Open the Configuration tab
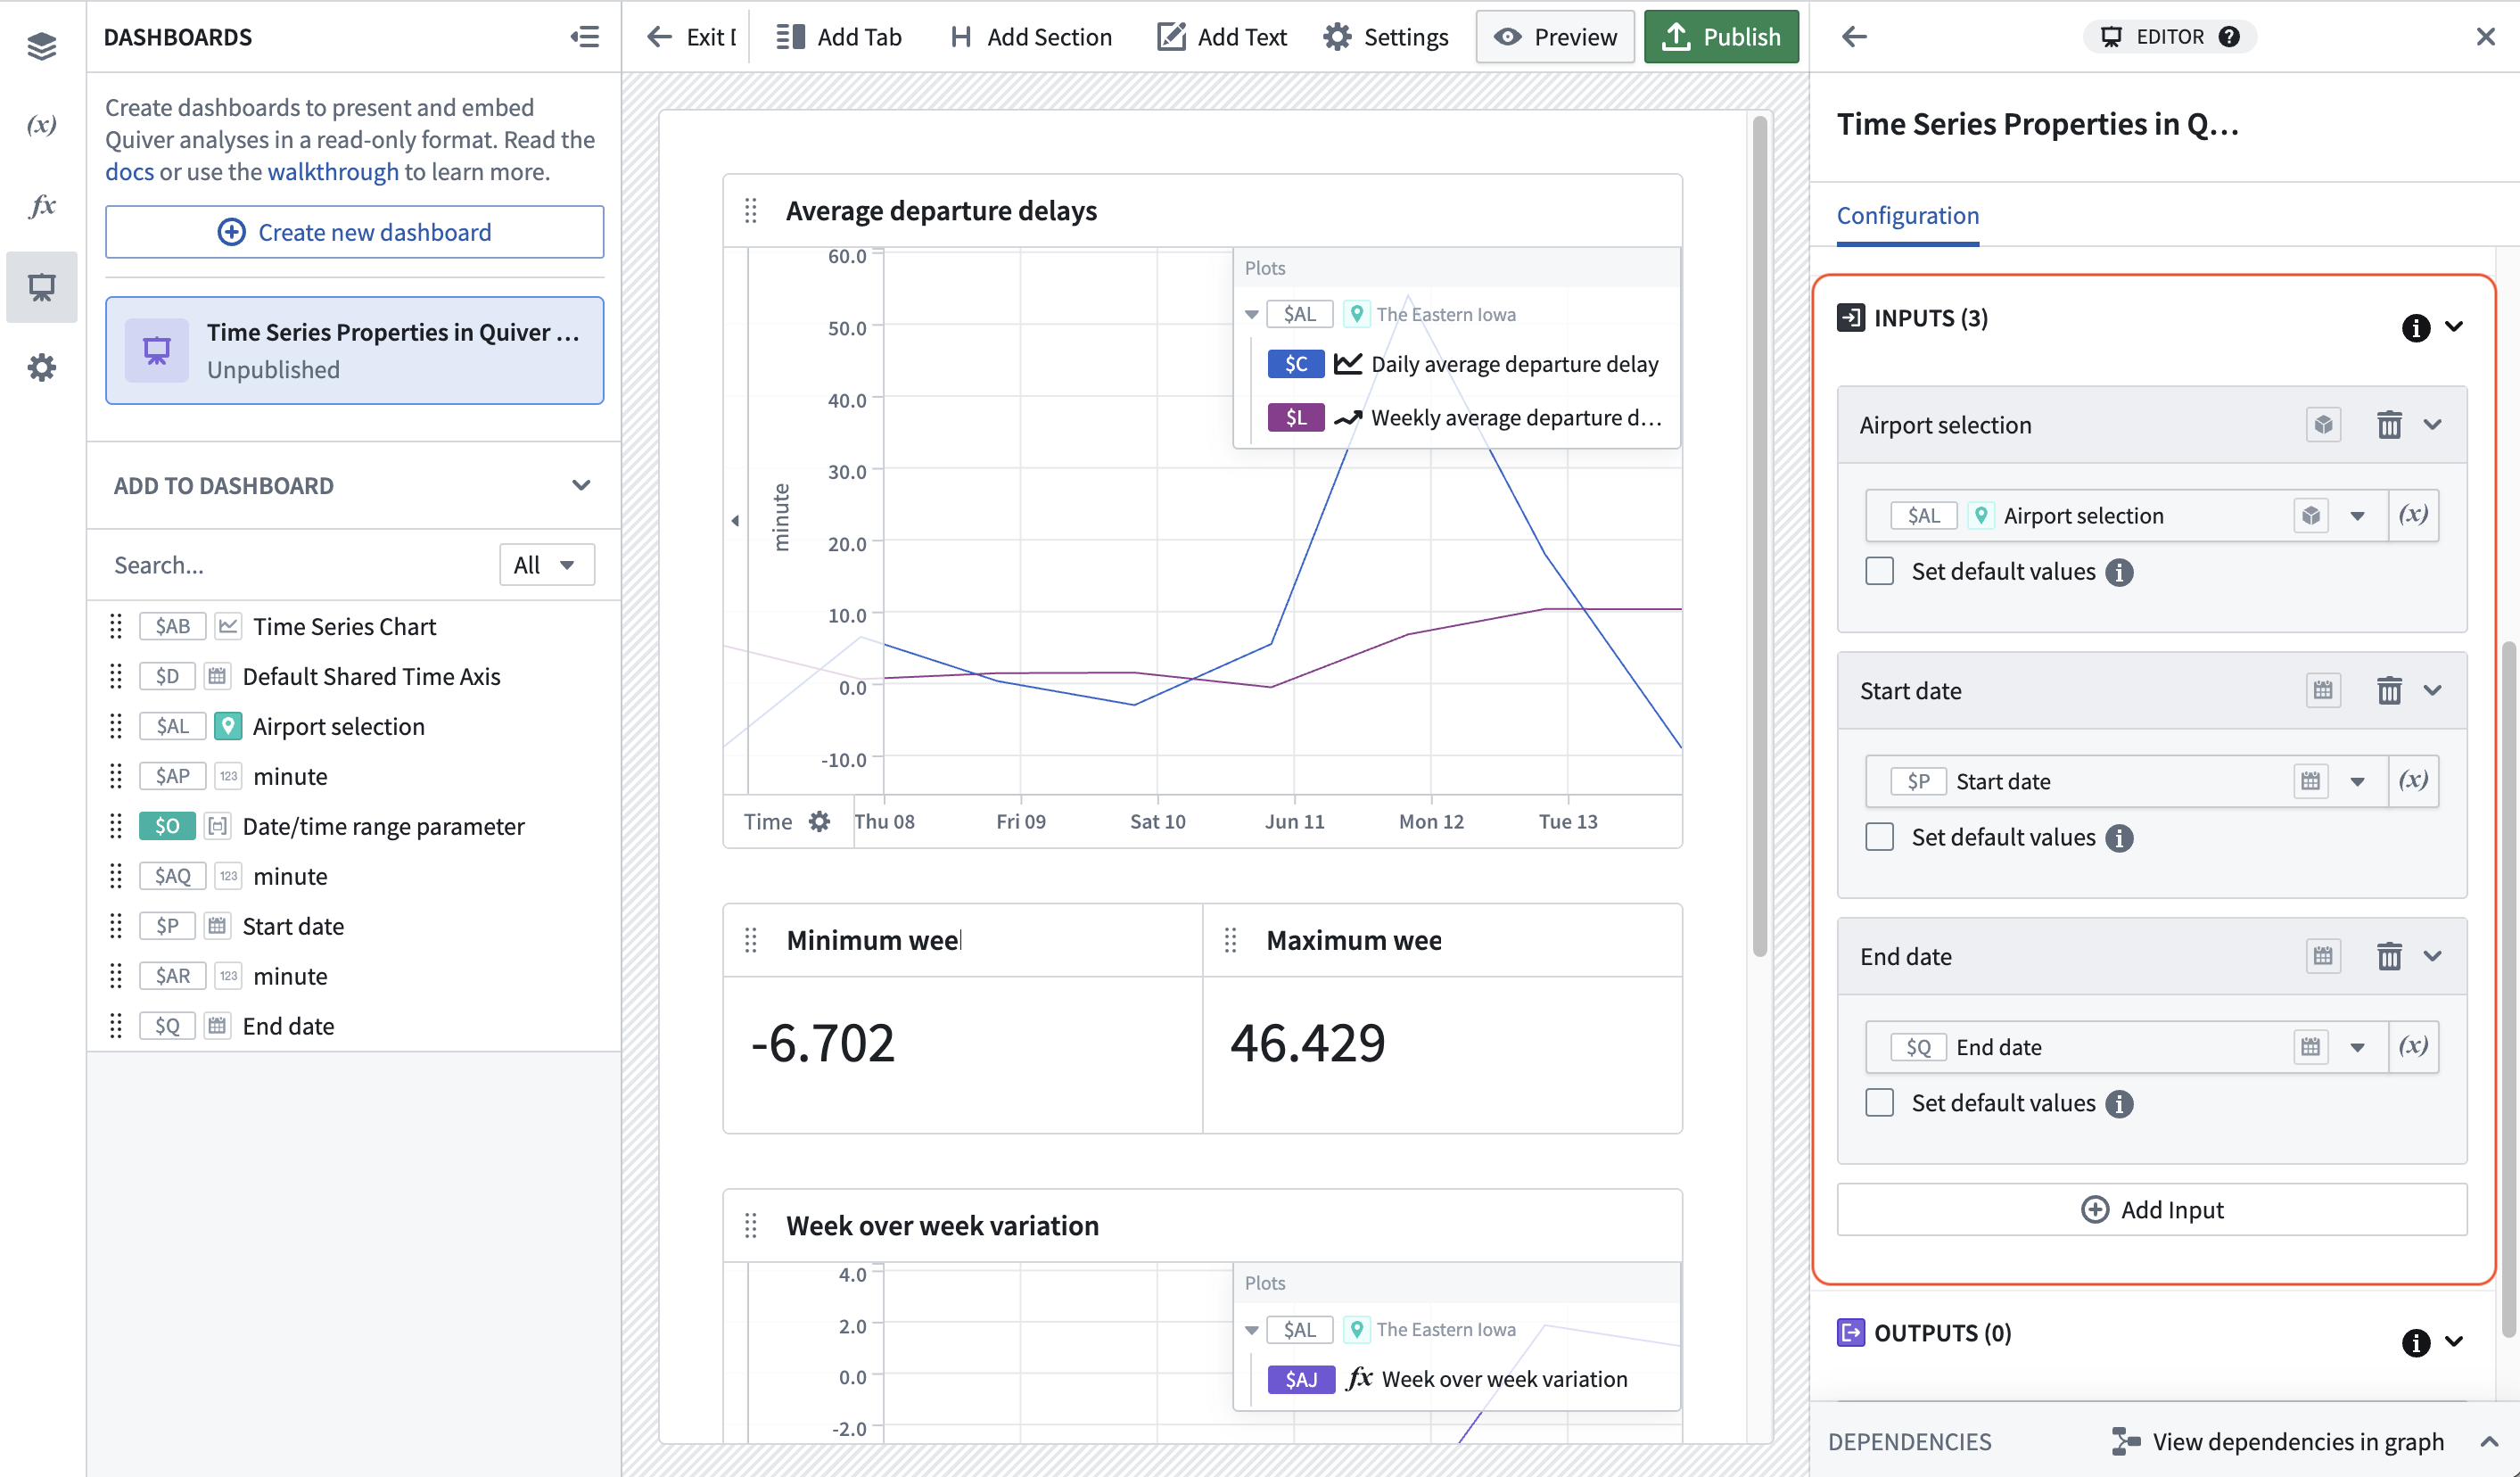This screenshot has height=1477, width=2520. pos(1907,216)
